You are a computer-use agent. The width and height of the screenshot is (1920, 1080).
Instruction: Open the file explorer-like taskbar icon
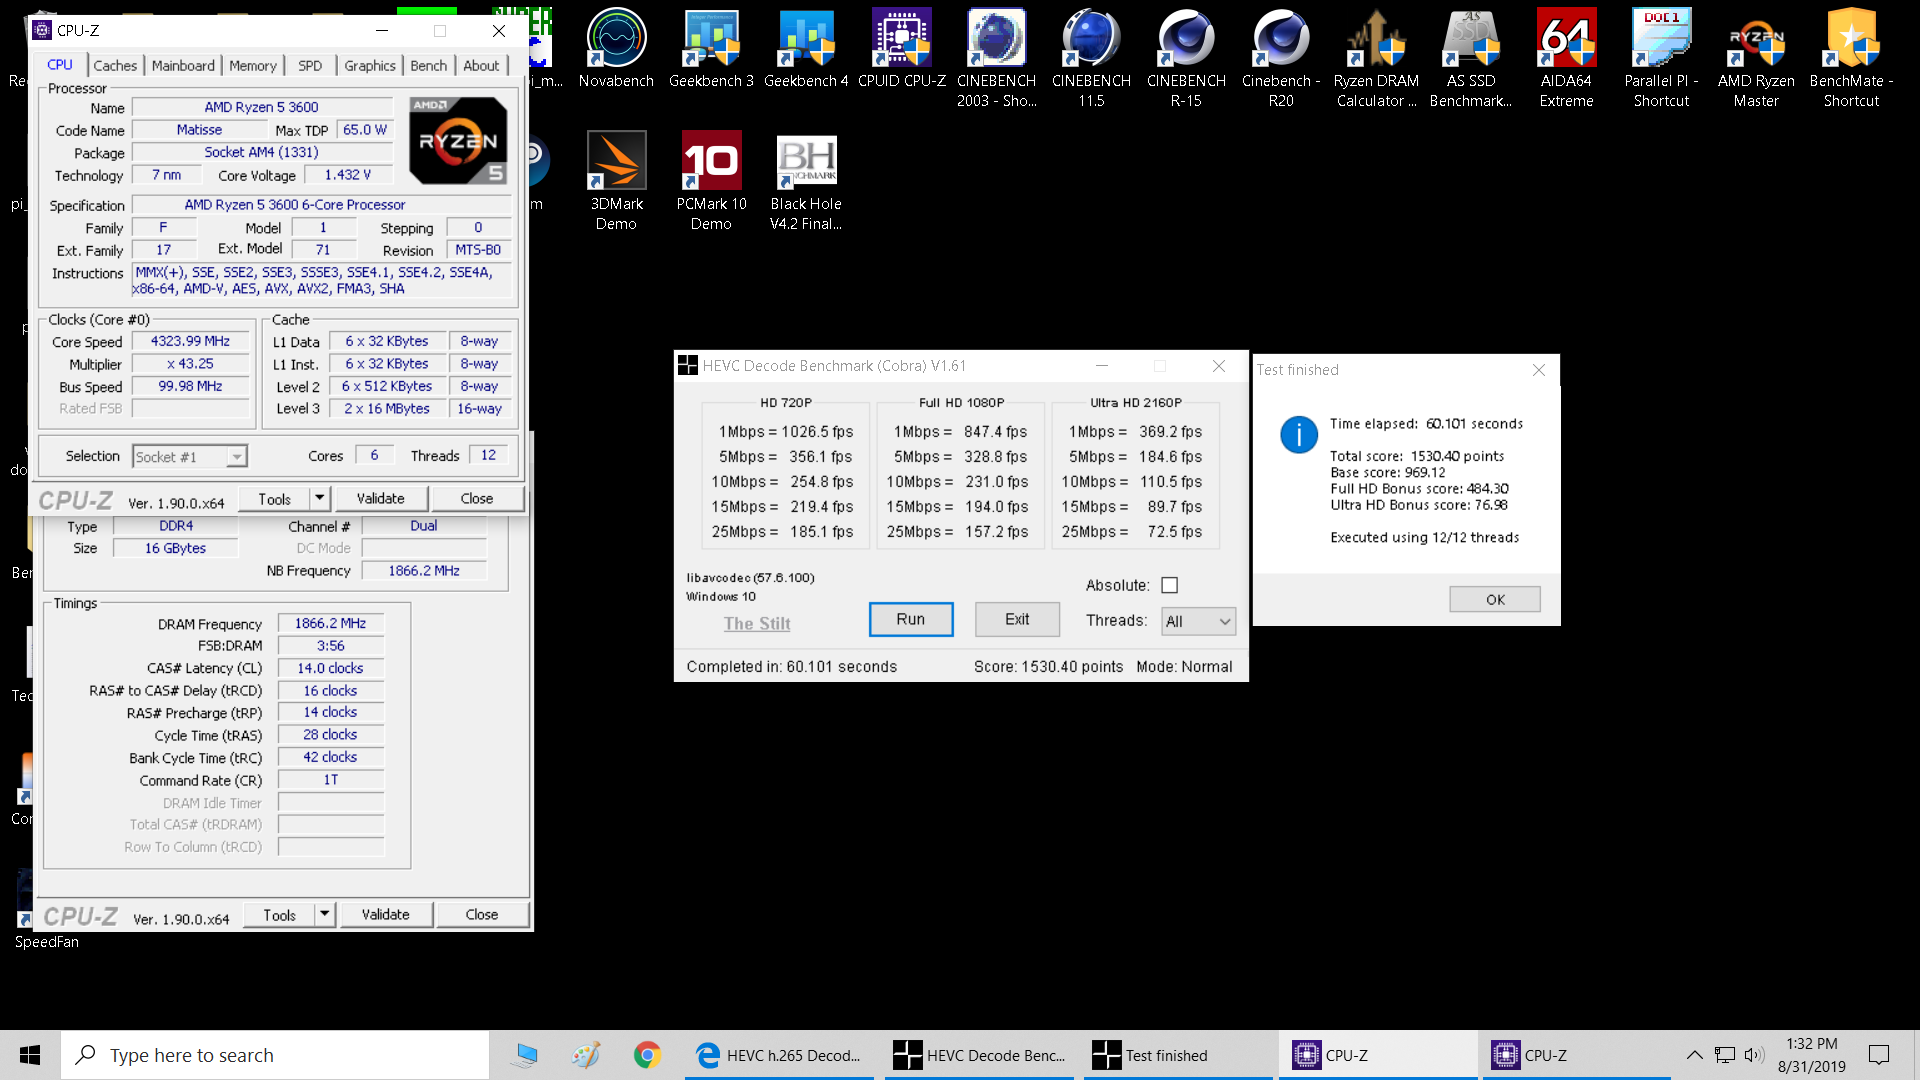[525, 1055]
